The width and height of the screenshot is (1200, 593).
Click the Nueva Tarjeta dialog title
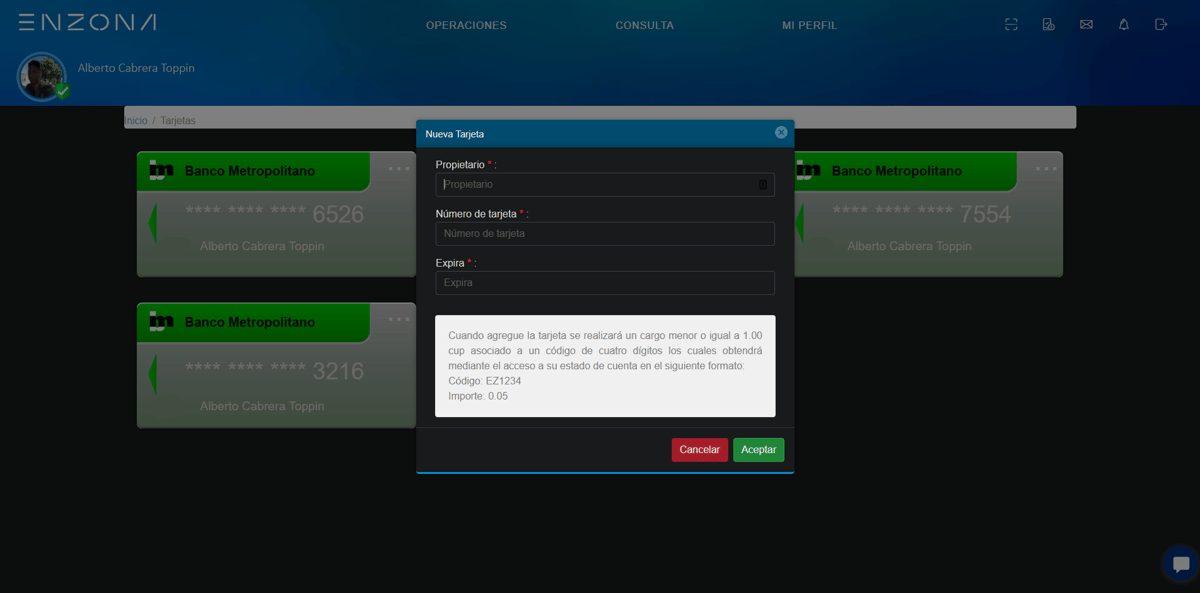455,133
